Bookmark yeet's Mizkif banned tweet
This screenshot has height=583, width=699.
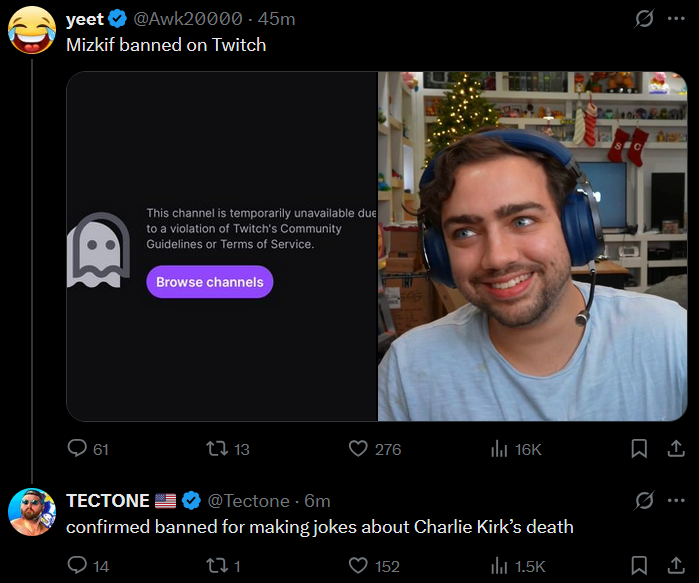coord(639,449)
